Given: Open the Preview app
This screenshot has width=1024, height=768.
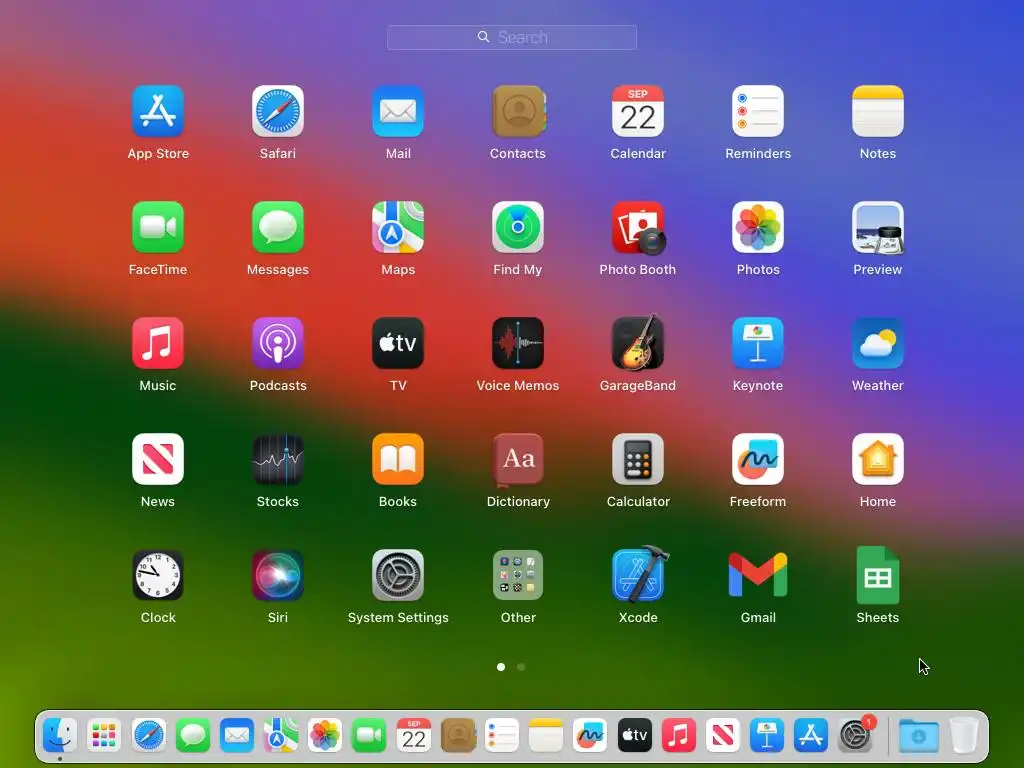Looking at the screenshot, I should [x=878, y=227].
